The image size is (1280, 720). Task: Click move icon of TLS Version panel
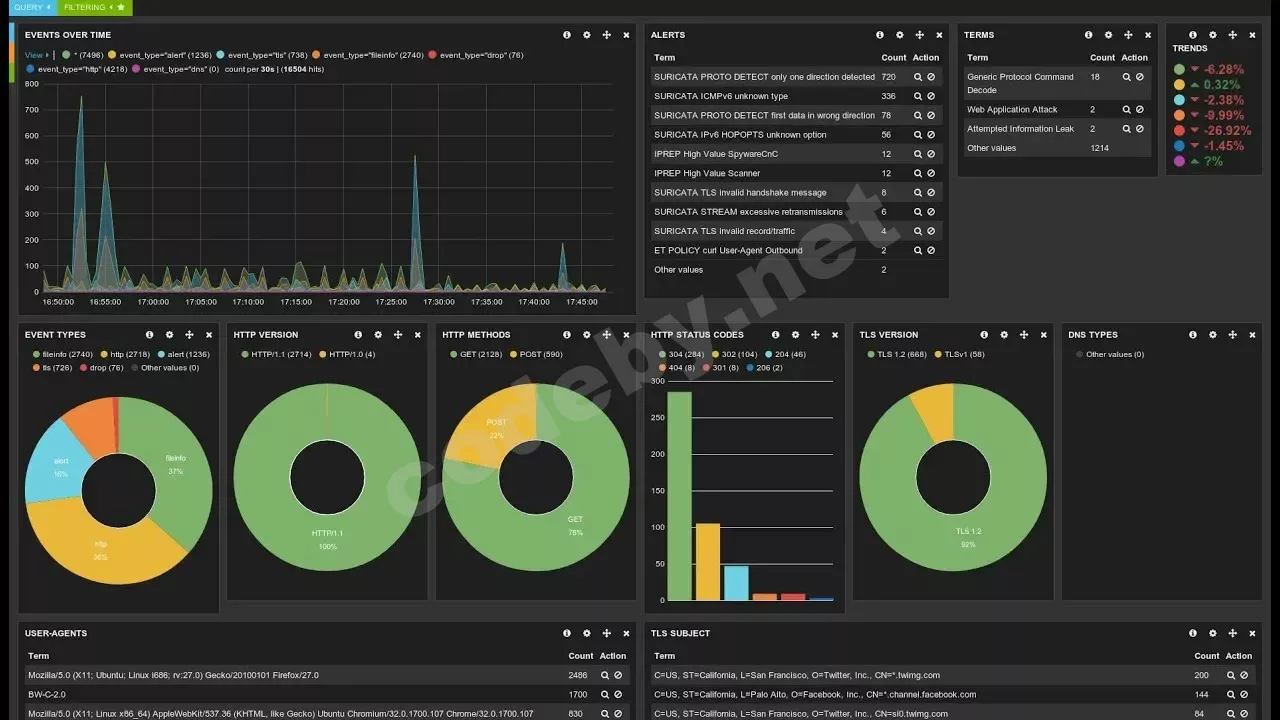coord(1024,335)
